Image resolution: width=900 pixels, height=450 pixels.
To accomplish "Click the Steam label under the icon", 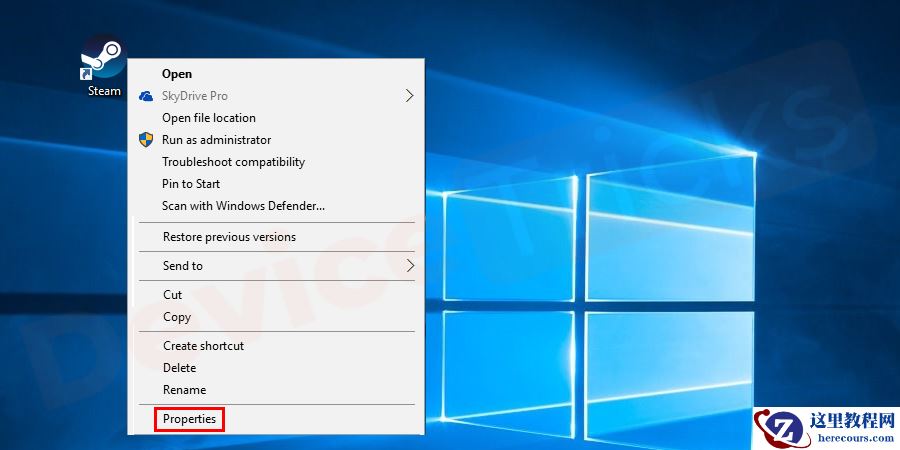I will pos(104,91).
